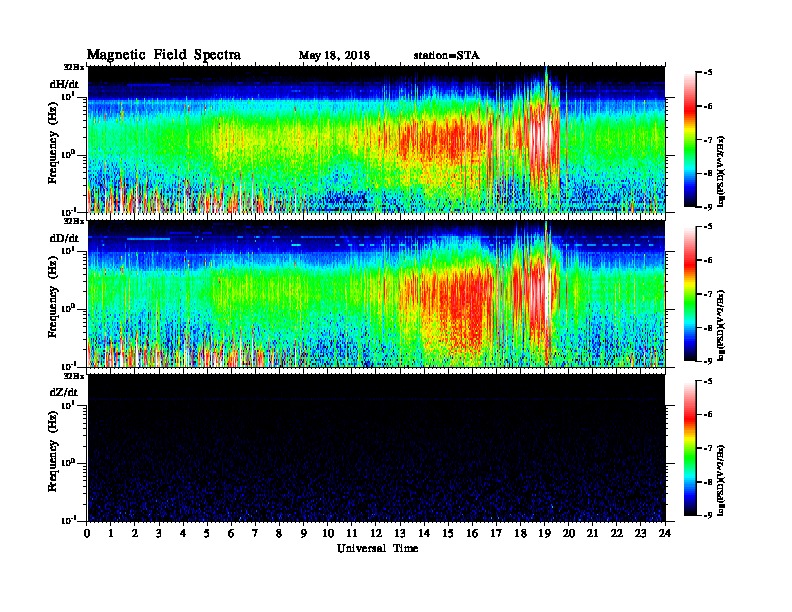
Task: Click hour tick label "20" on time axis
Action: pos(569,533)
